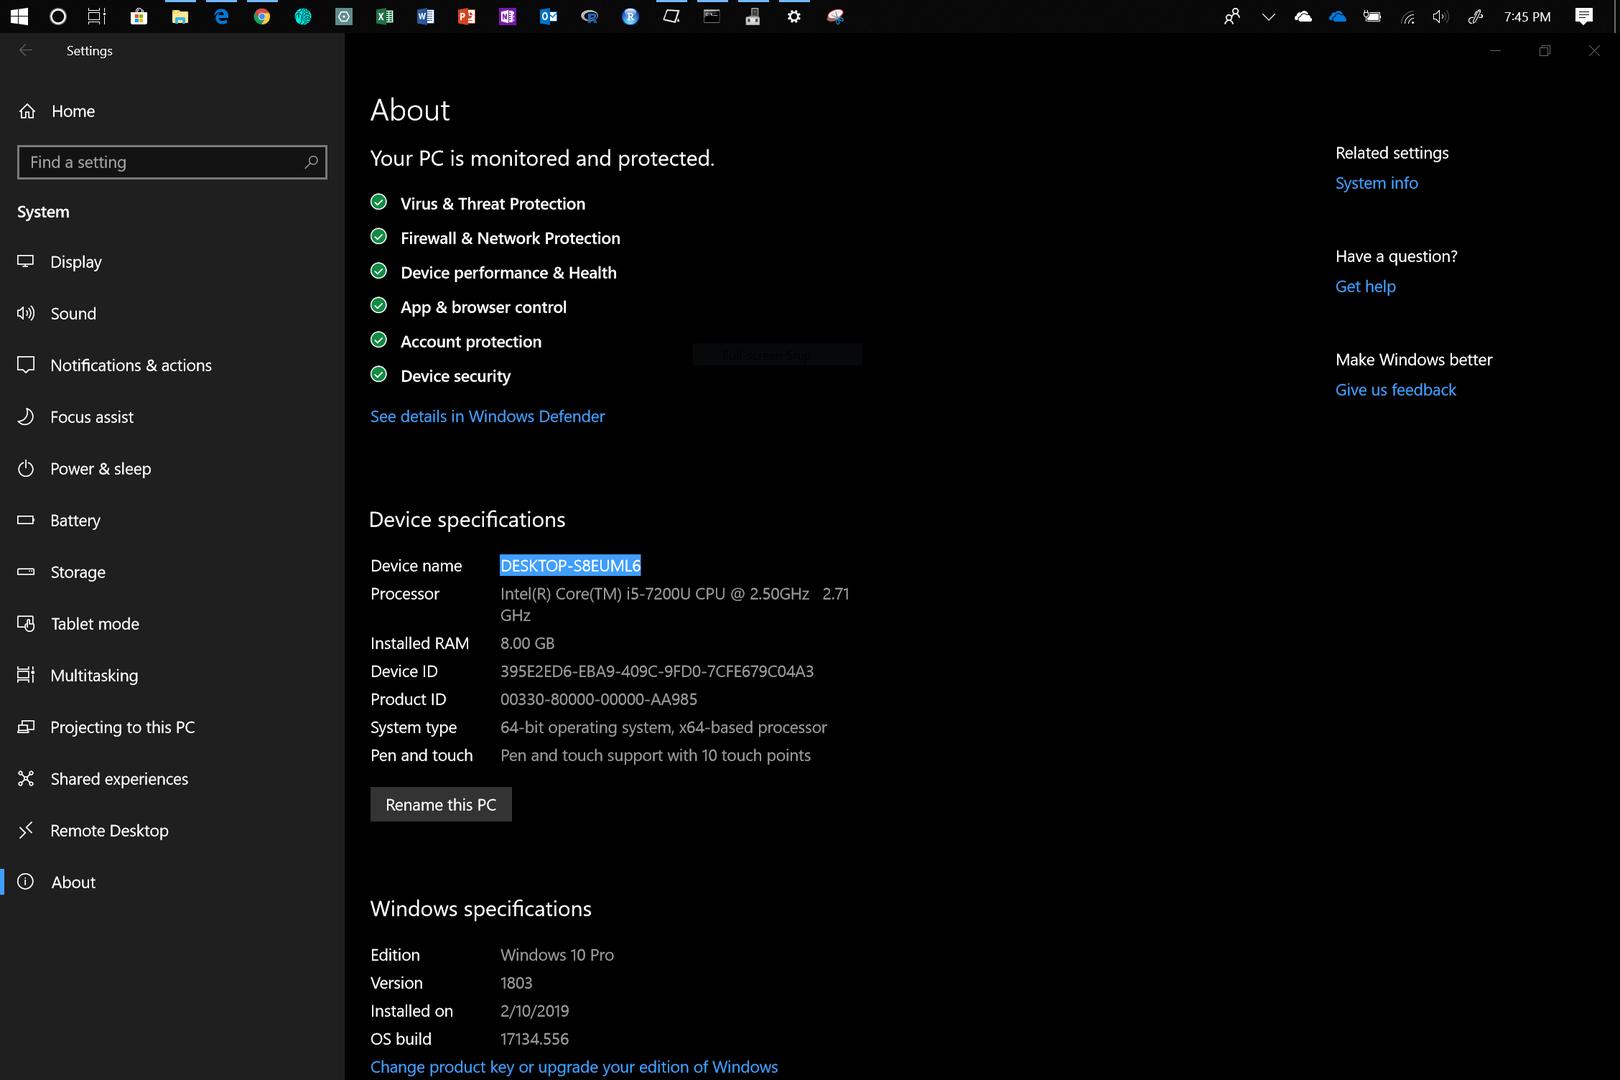Open command prompt icon in taskbar
Screen dimensions: 1620x1080
point(712,16)
